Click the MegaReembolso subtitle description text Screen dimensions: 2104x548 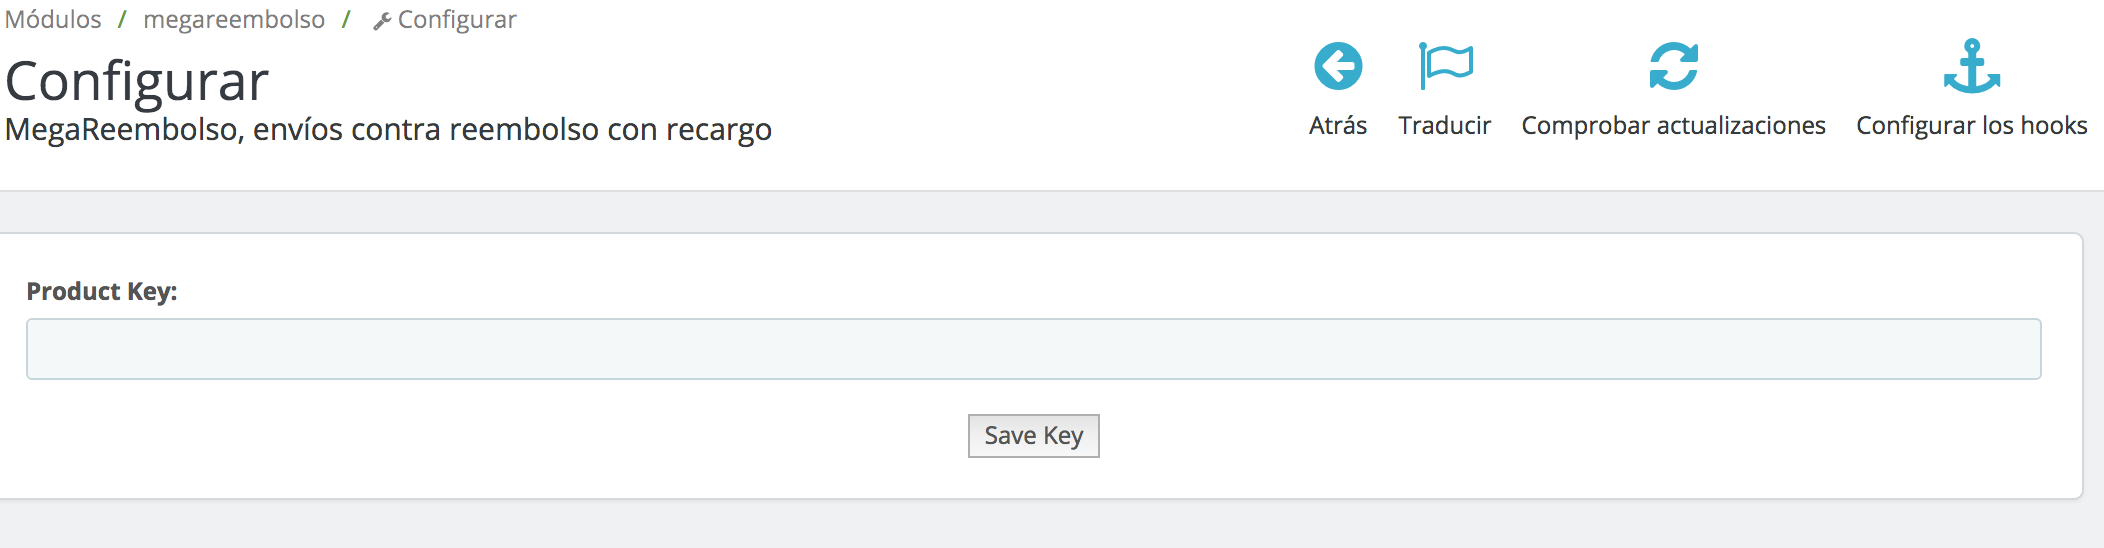click(388, 130)
